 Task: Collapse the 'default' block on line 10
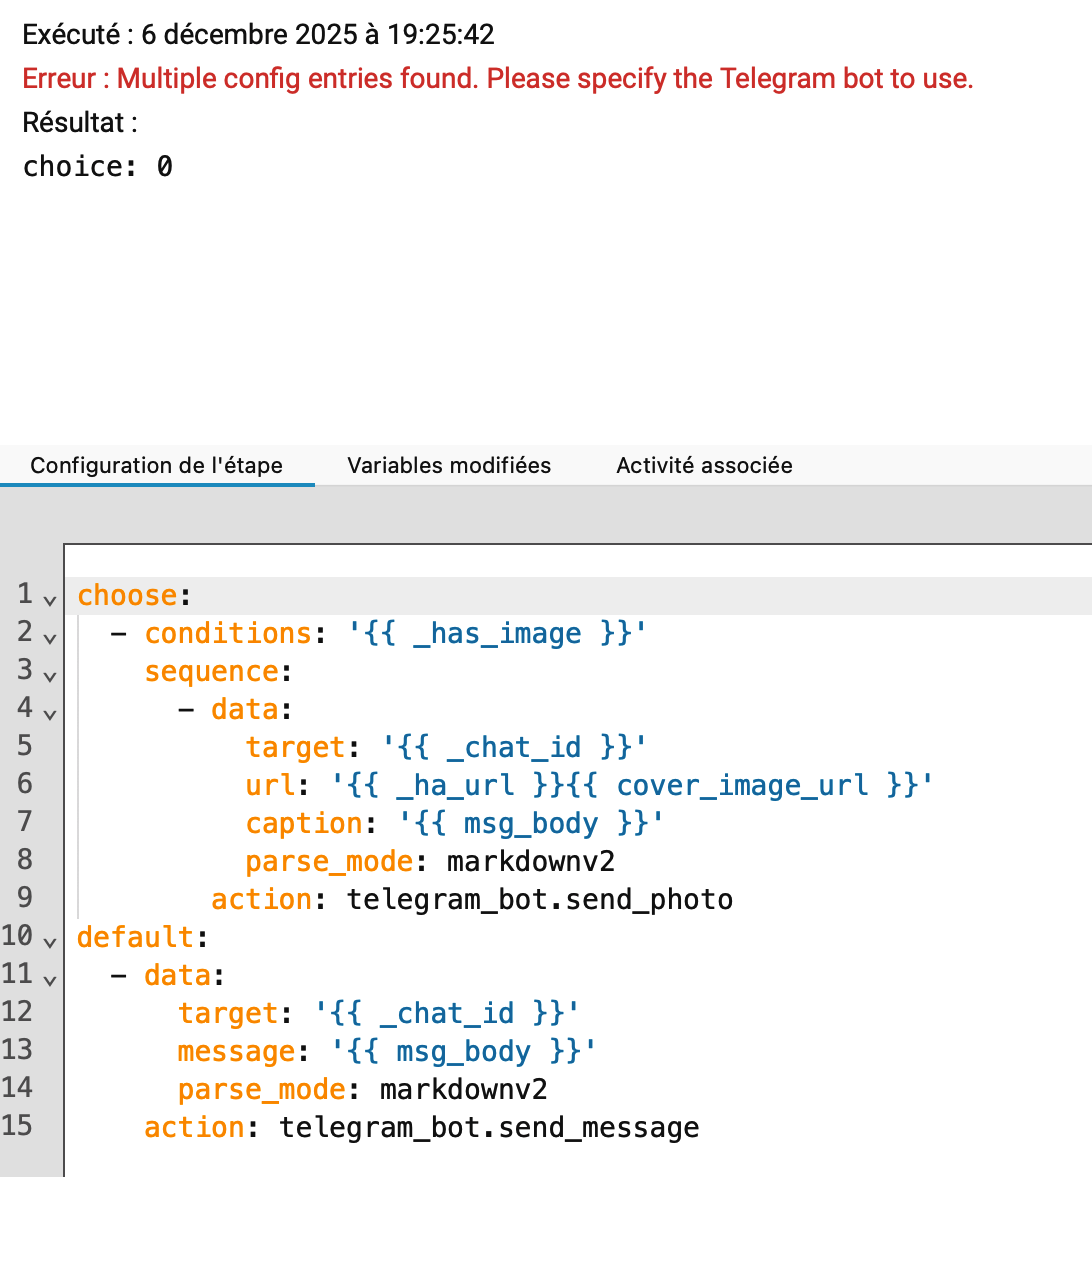pyautogui.click(x=50, y=941)
